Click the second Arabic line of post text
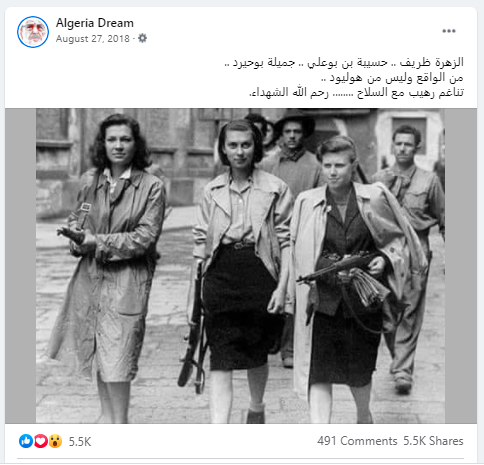 click(392, 78)
